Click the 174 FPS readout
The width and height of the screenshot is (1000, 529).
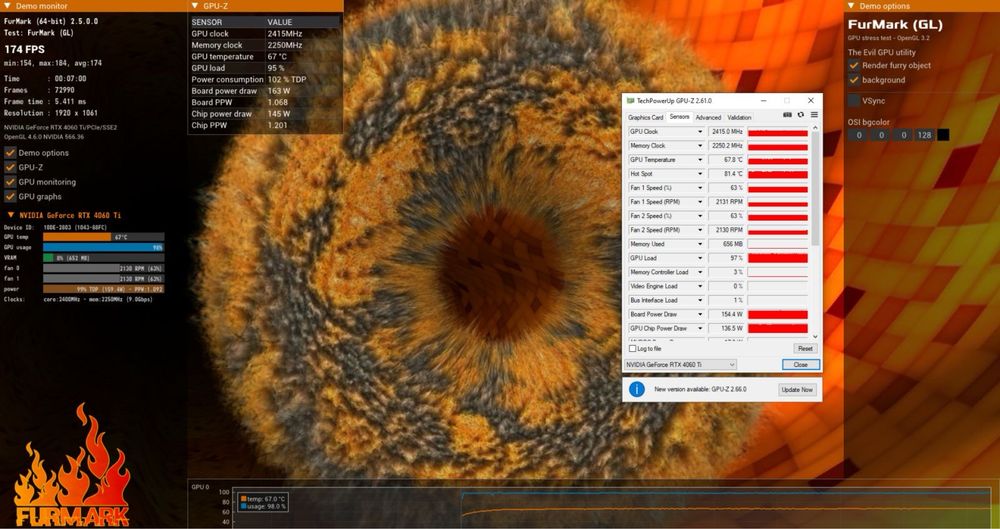(x=24, y=49)
